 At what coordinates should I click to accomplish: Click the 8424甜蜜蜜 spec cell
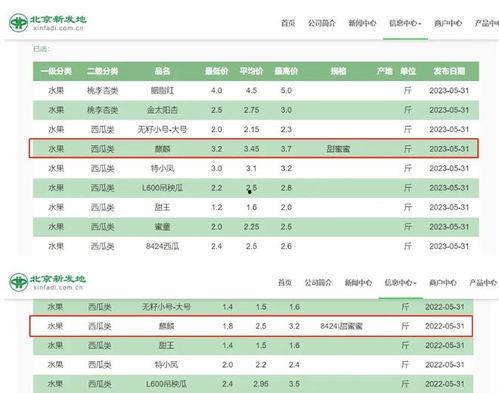pos(341,326)
